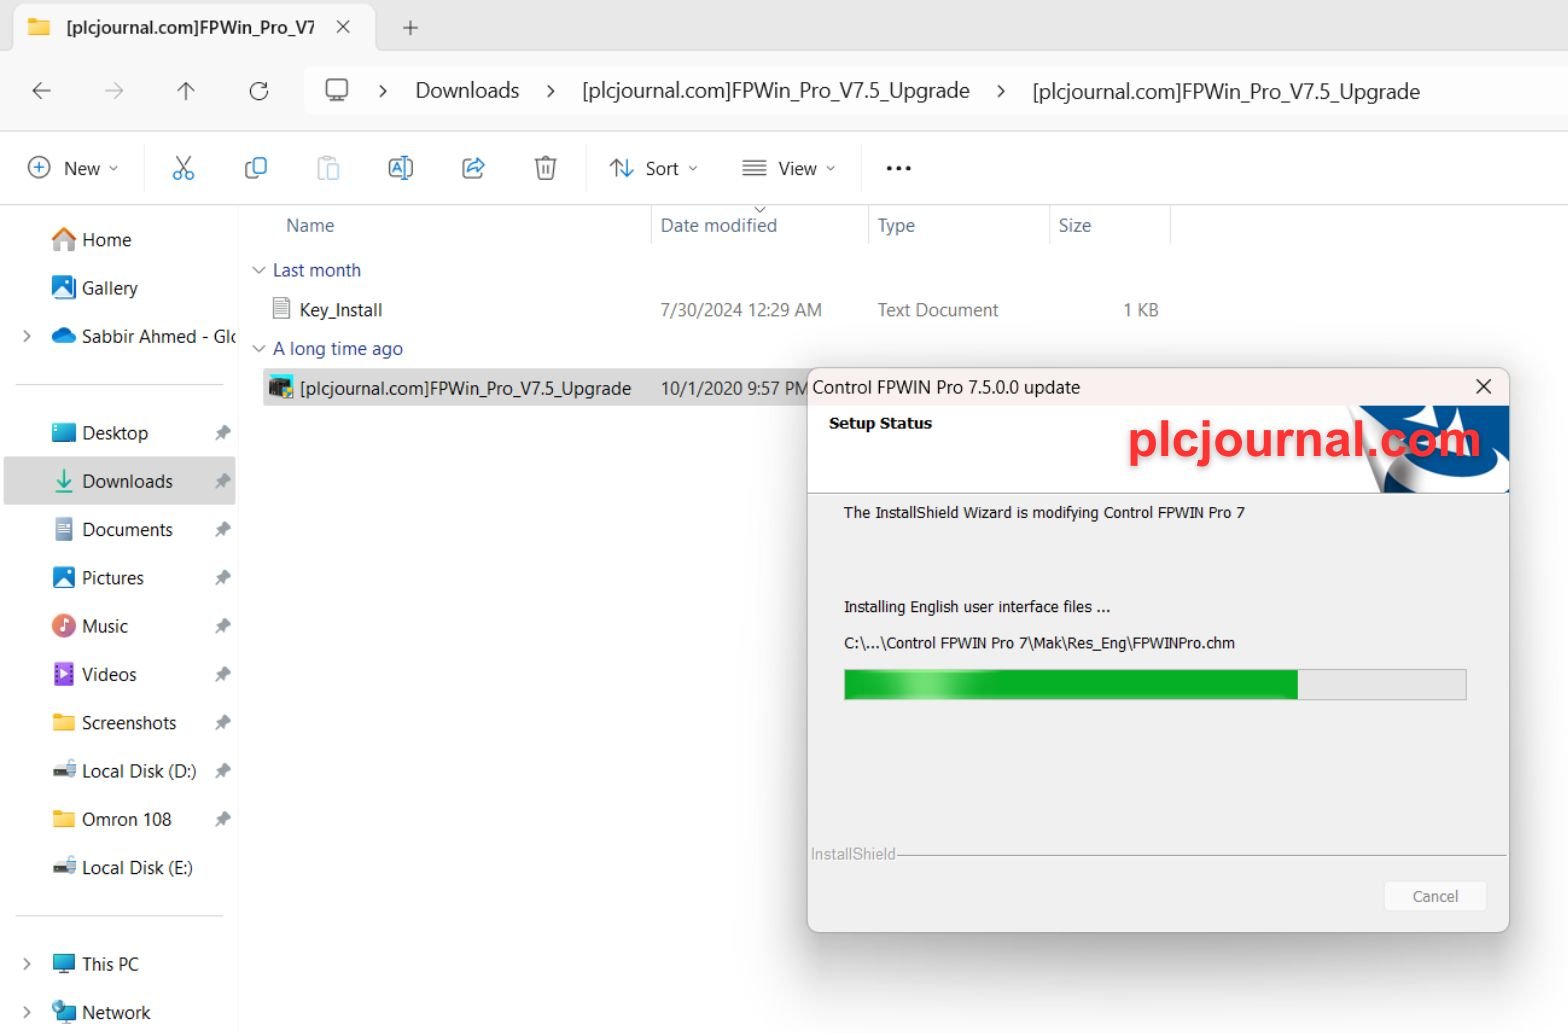The height and width of the screenshot is (1033, 1568).
Task: Click the This PC monitor icon in address bar
Action: 337,91
